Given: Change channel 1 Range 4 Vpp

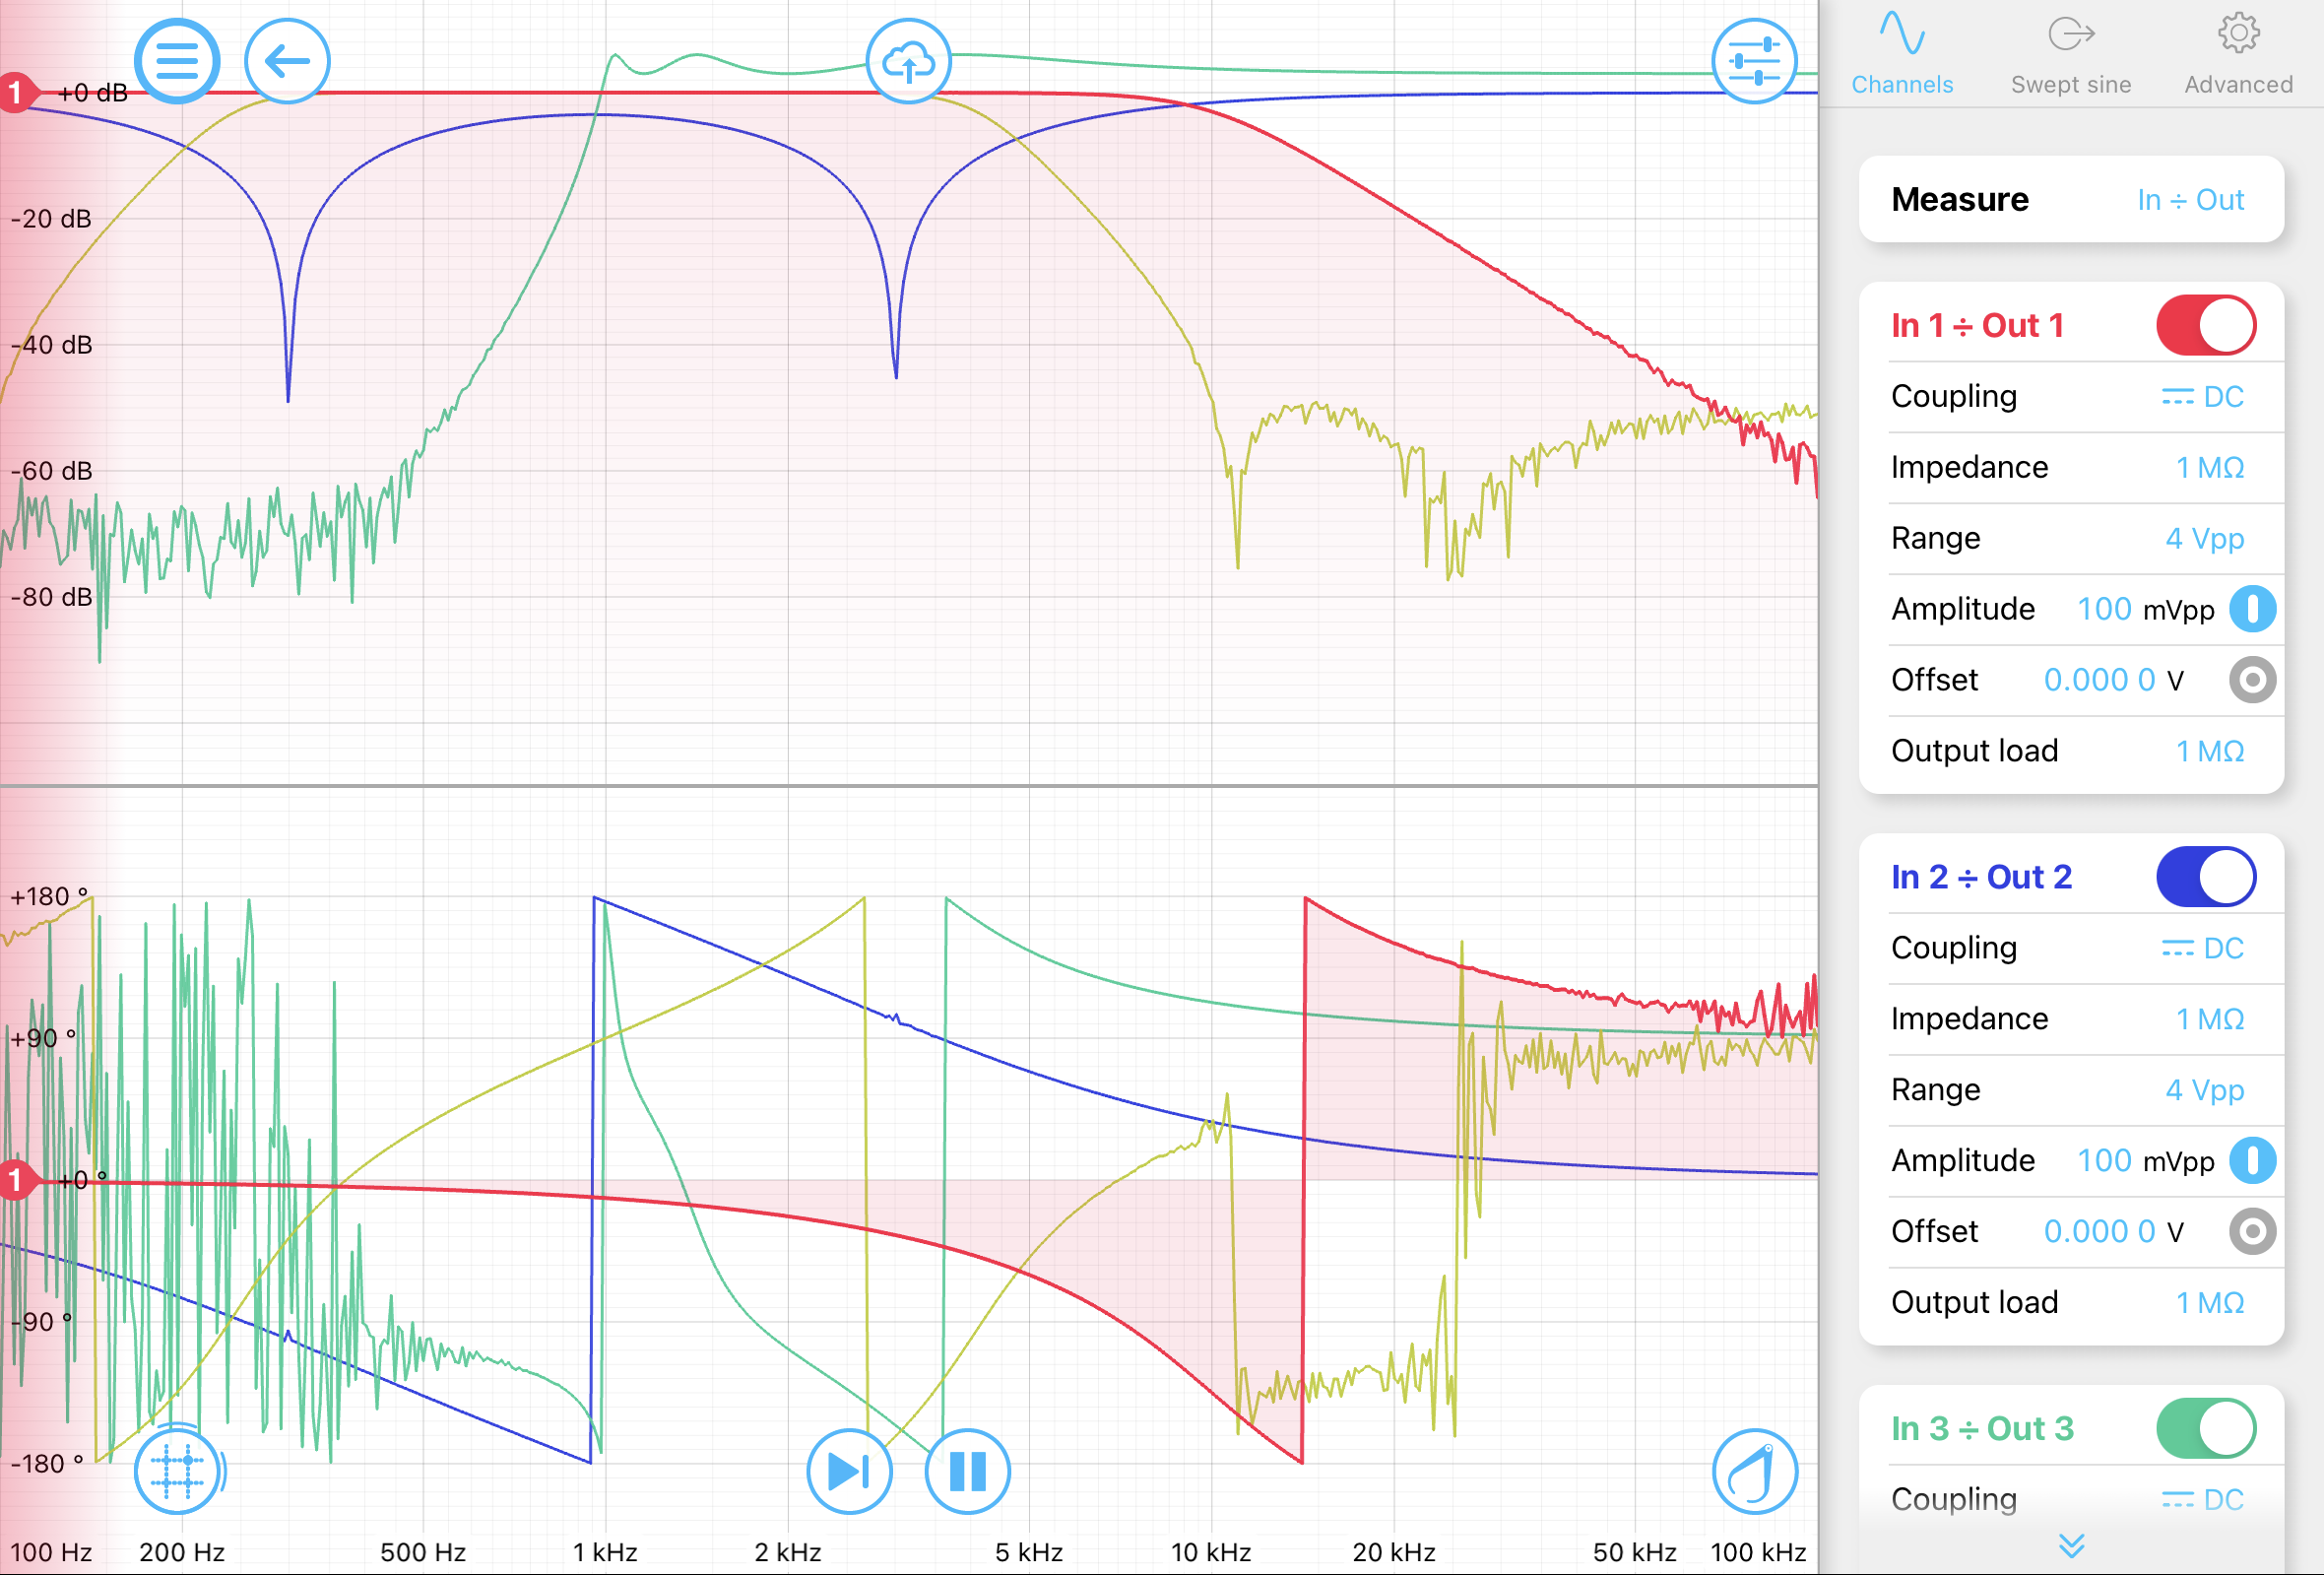Looking at the screenshot, I should [x=2071, y=538].
